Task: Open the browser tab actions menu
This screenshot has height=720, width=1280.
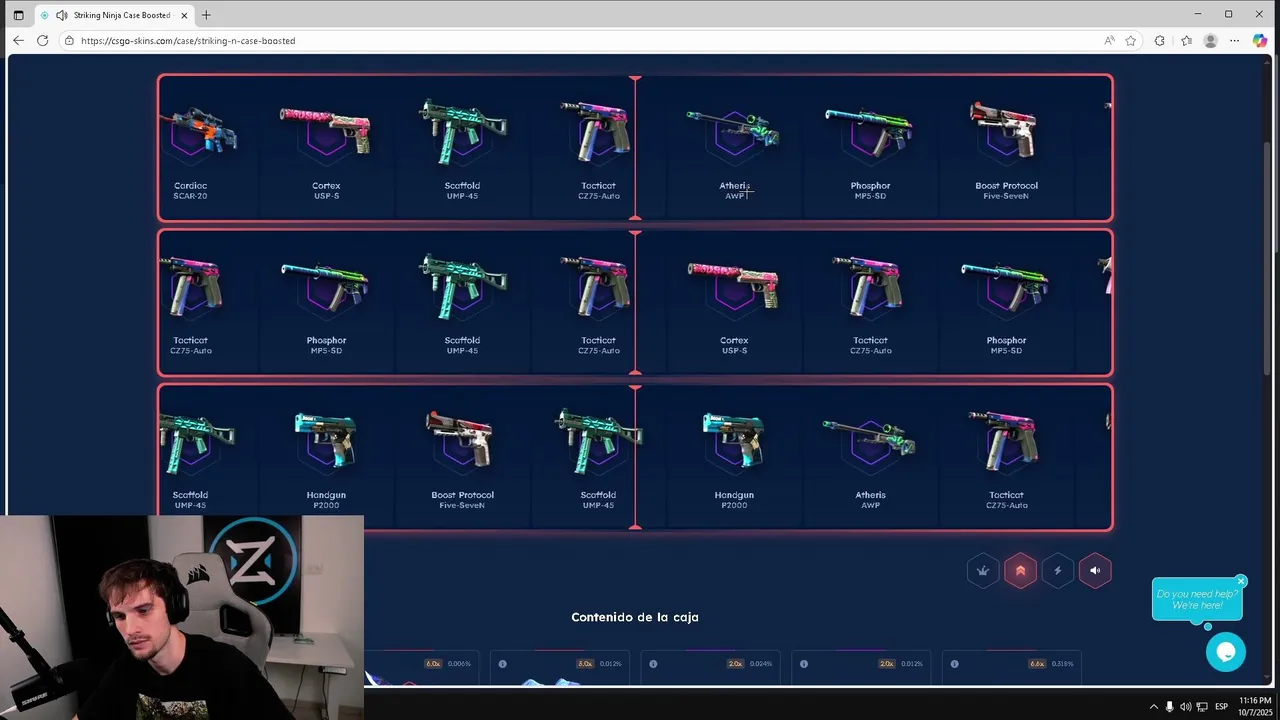Action: point(18,15)
